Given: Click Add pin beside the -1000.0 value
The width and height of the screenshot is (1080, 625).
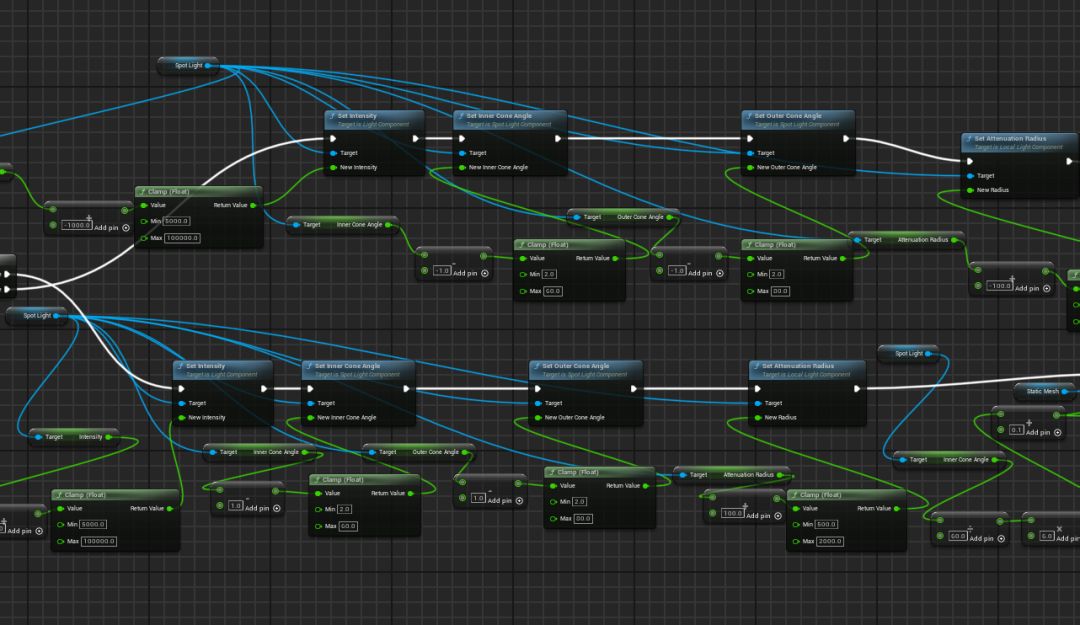Looking at the screenshot, I should coord(112,227).
